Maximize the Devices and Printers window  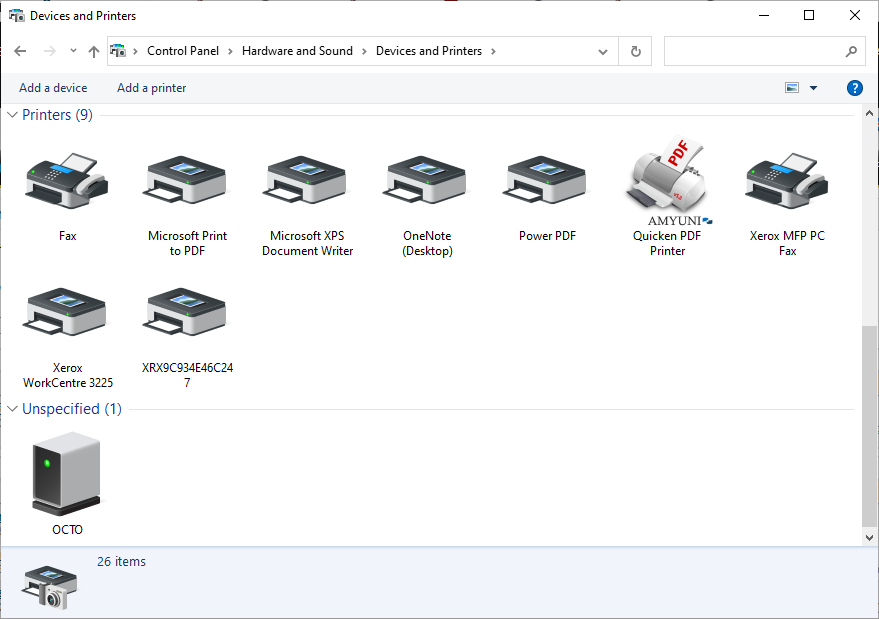(x=809, y=15)
